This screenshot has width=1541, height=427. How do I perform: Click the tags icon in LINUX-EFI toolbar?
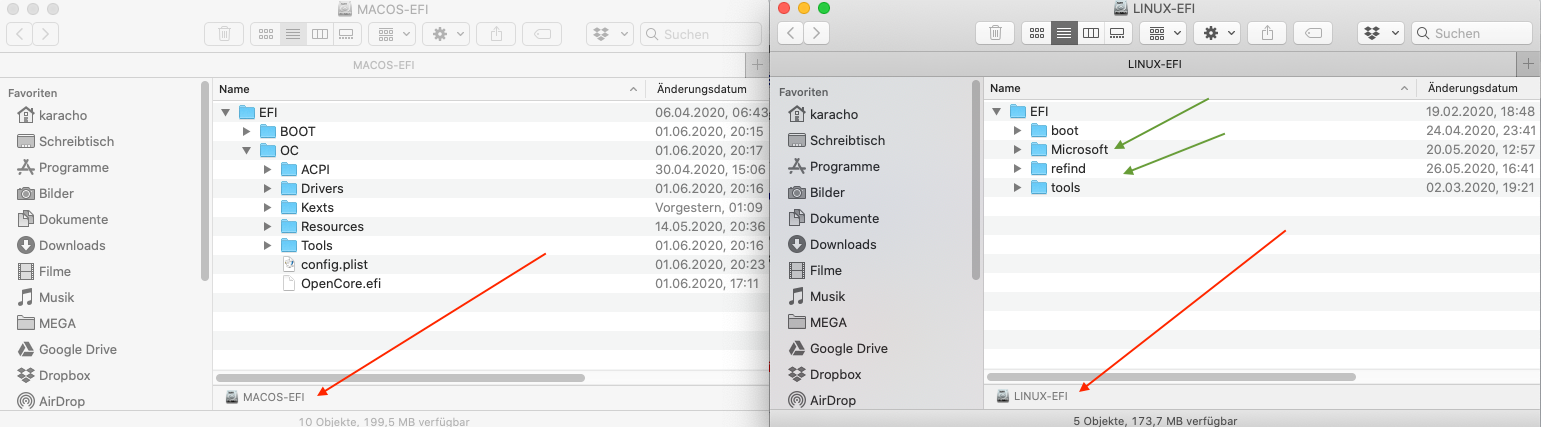[1313, 33]
